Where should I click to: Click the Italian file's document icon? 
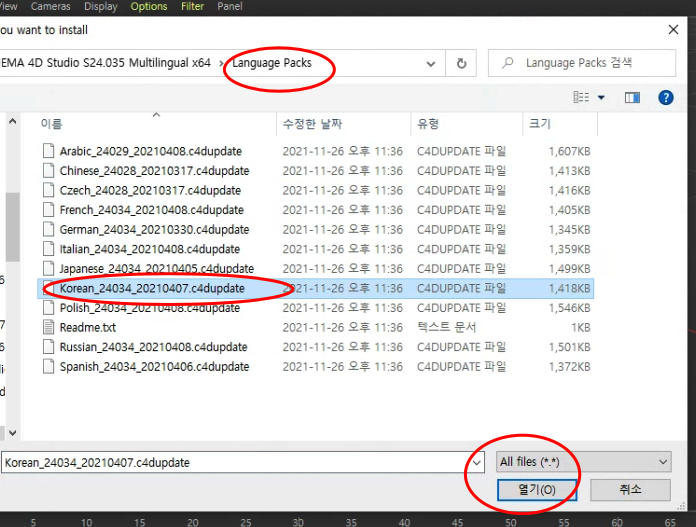tap(48, 249)
